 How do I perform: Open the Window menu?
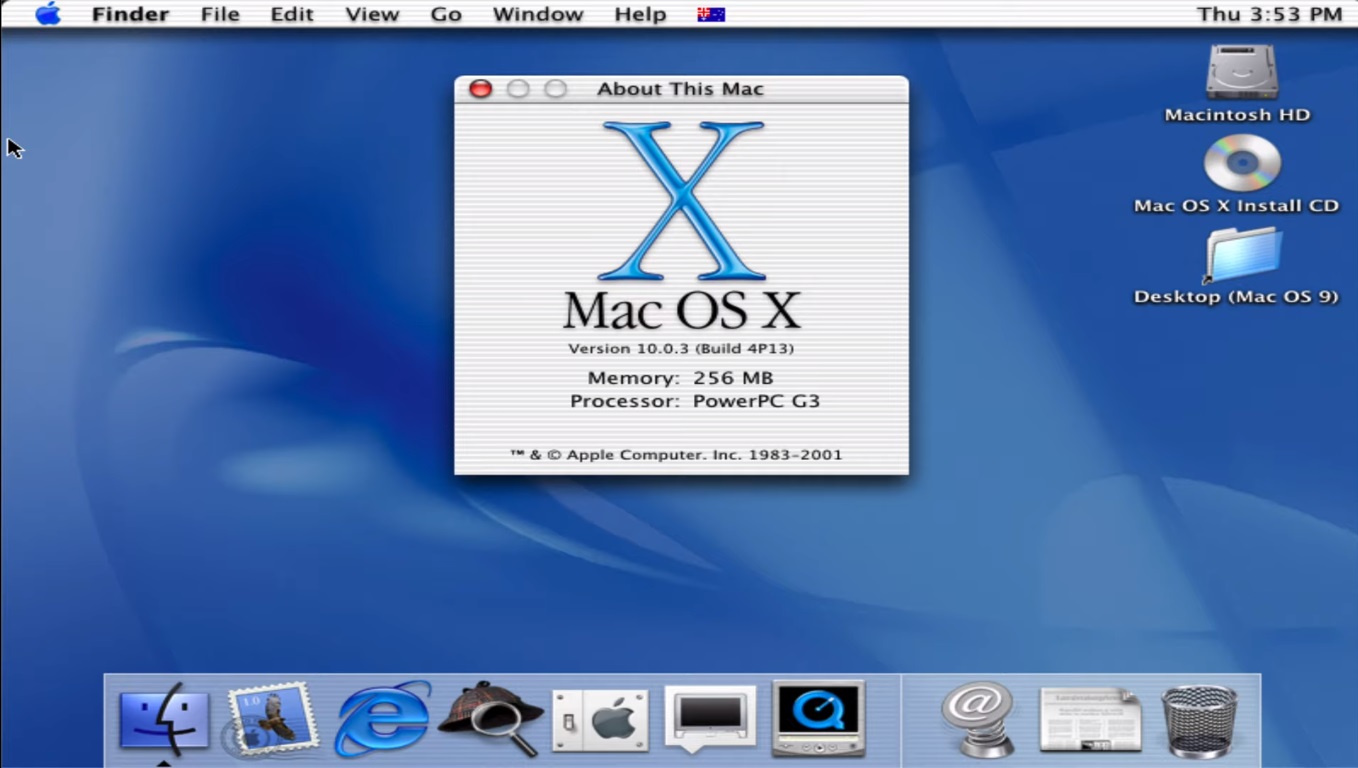pos(538,14)
